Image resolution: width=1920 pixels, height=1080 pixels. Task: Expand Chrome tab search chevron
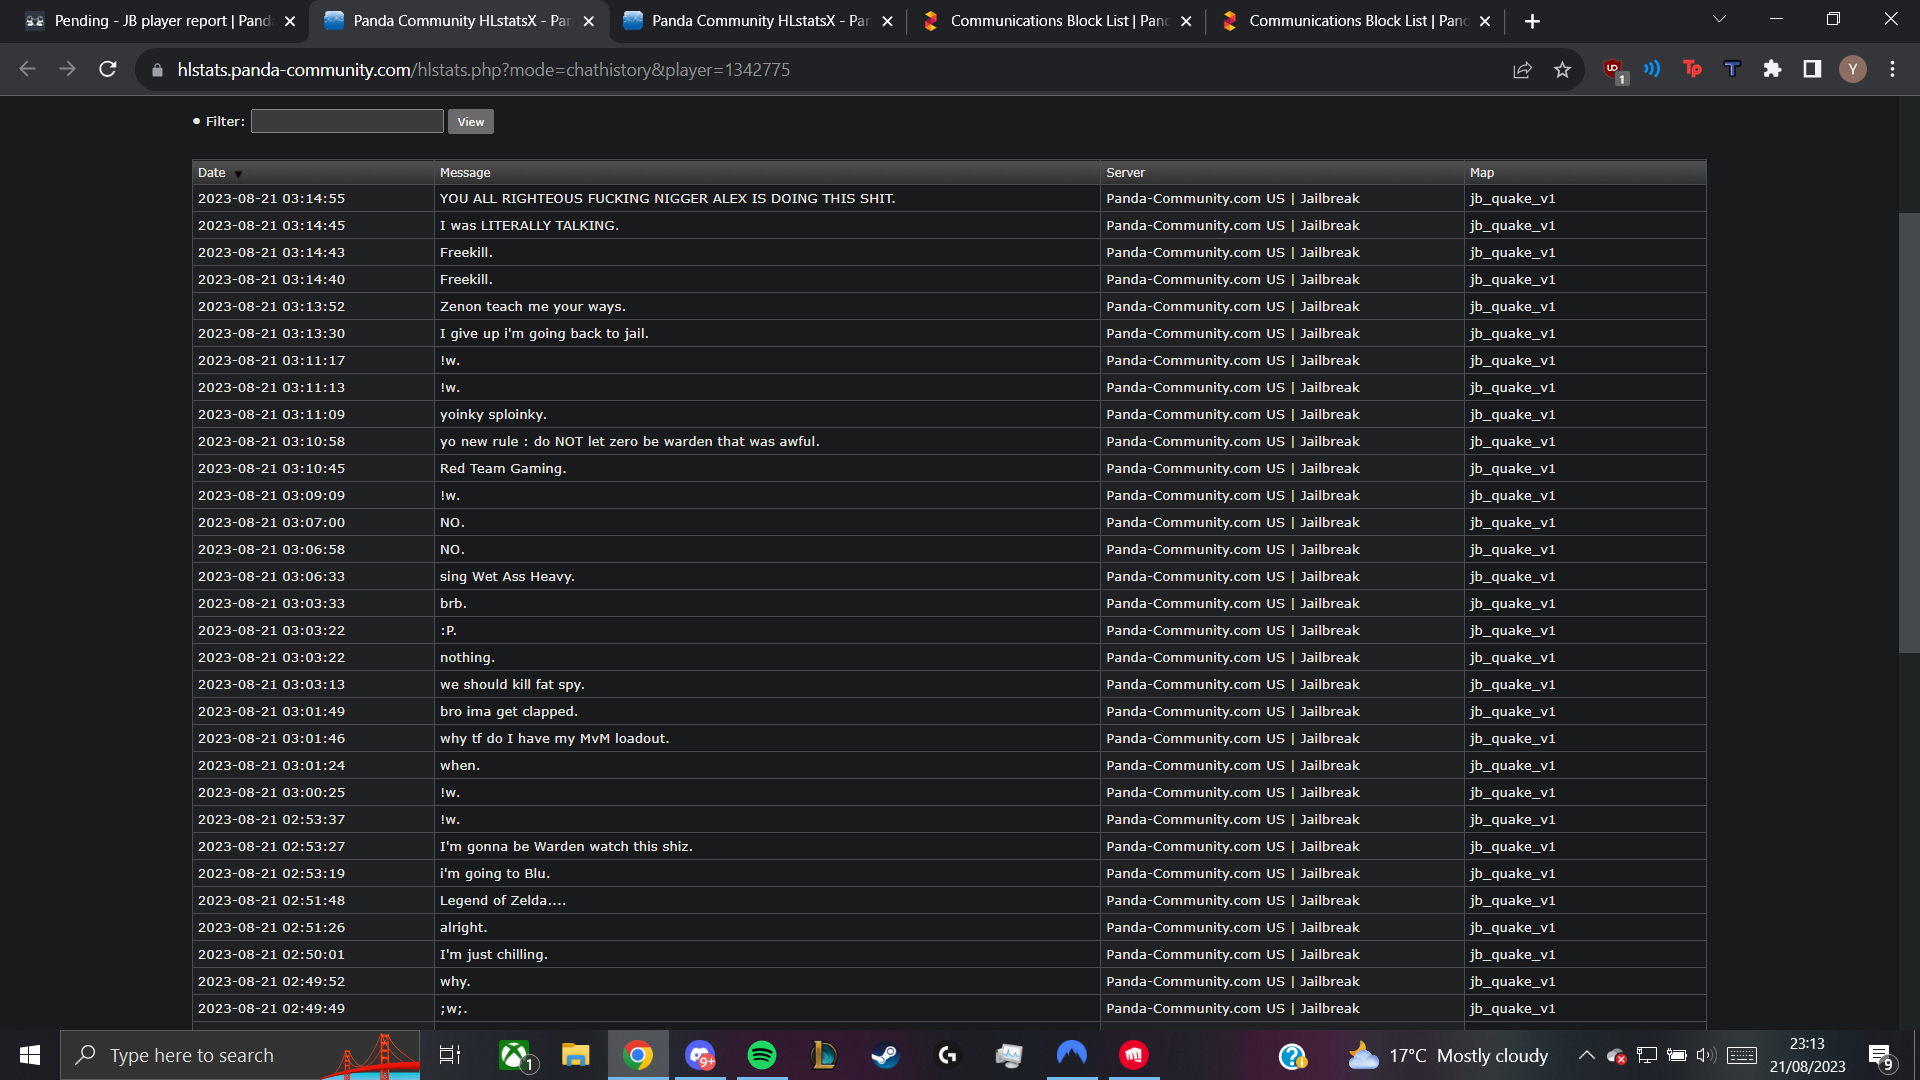tap(1719, 20)
